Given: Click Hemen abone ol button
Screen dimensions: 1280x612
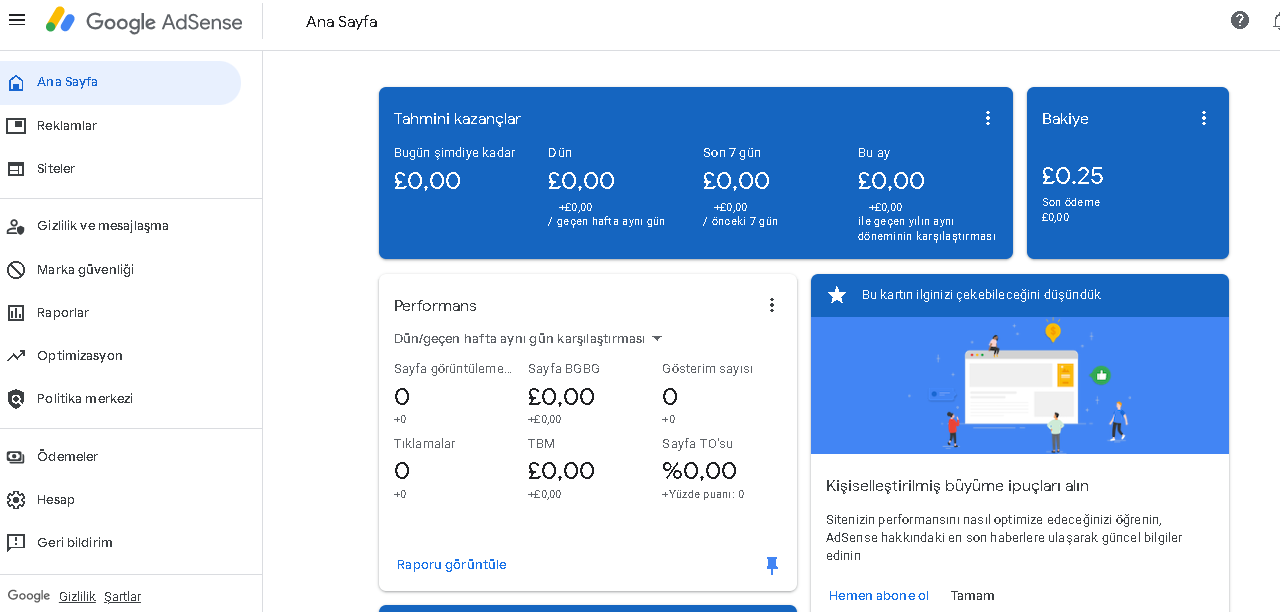Looking at the screenshot, I should 879,596.
